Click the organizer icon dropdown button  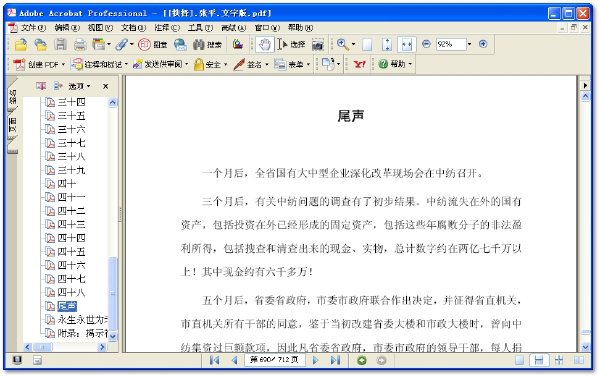[x=101, y=44]
